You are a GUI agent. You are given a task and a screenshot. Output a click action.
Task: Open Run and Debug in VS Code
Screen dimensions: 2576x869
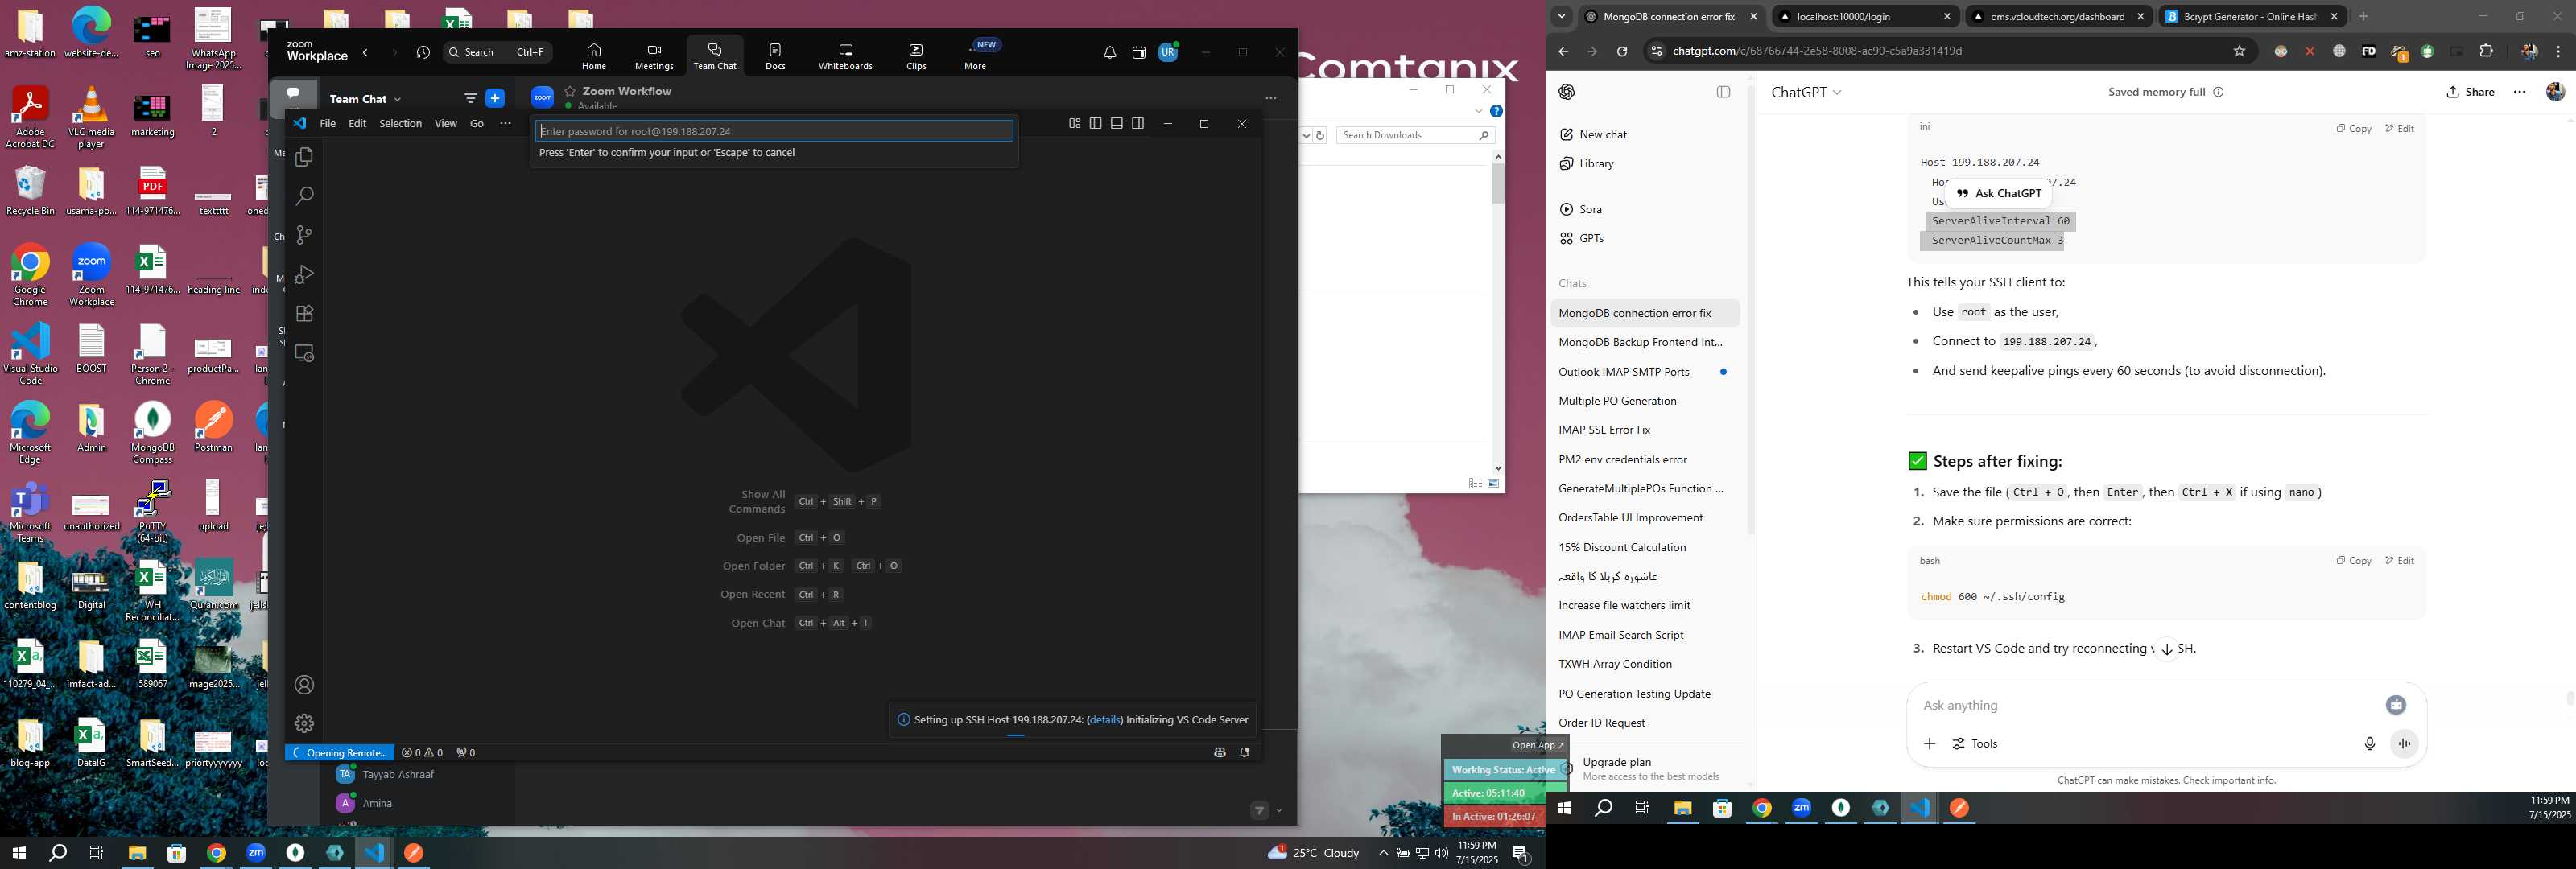tap(304, 274)
